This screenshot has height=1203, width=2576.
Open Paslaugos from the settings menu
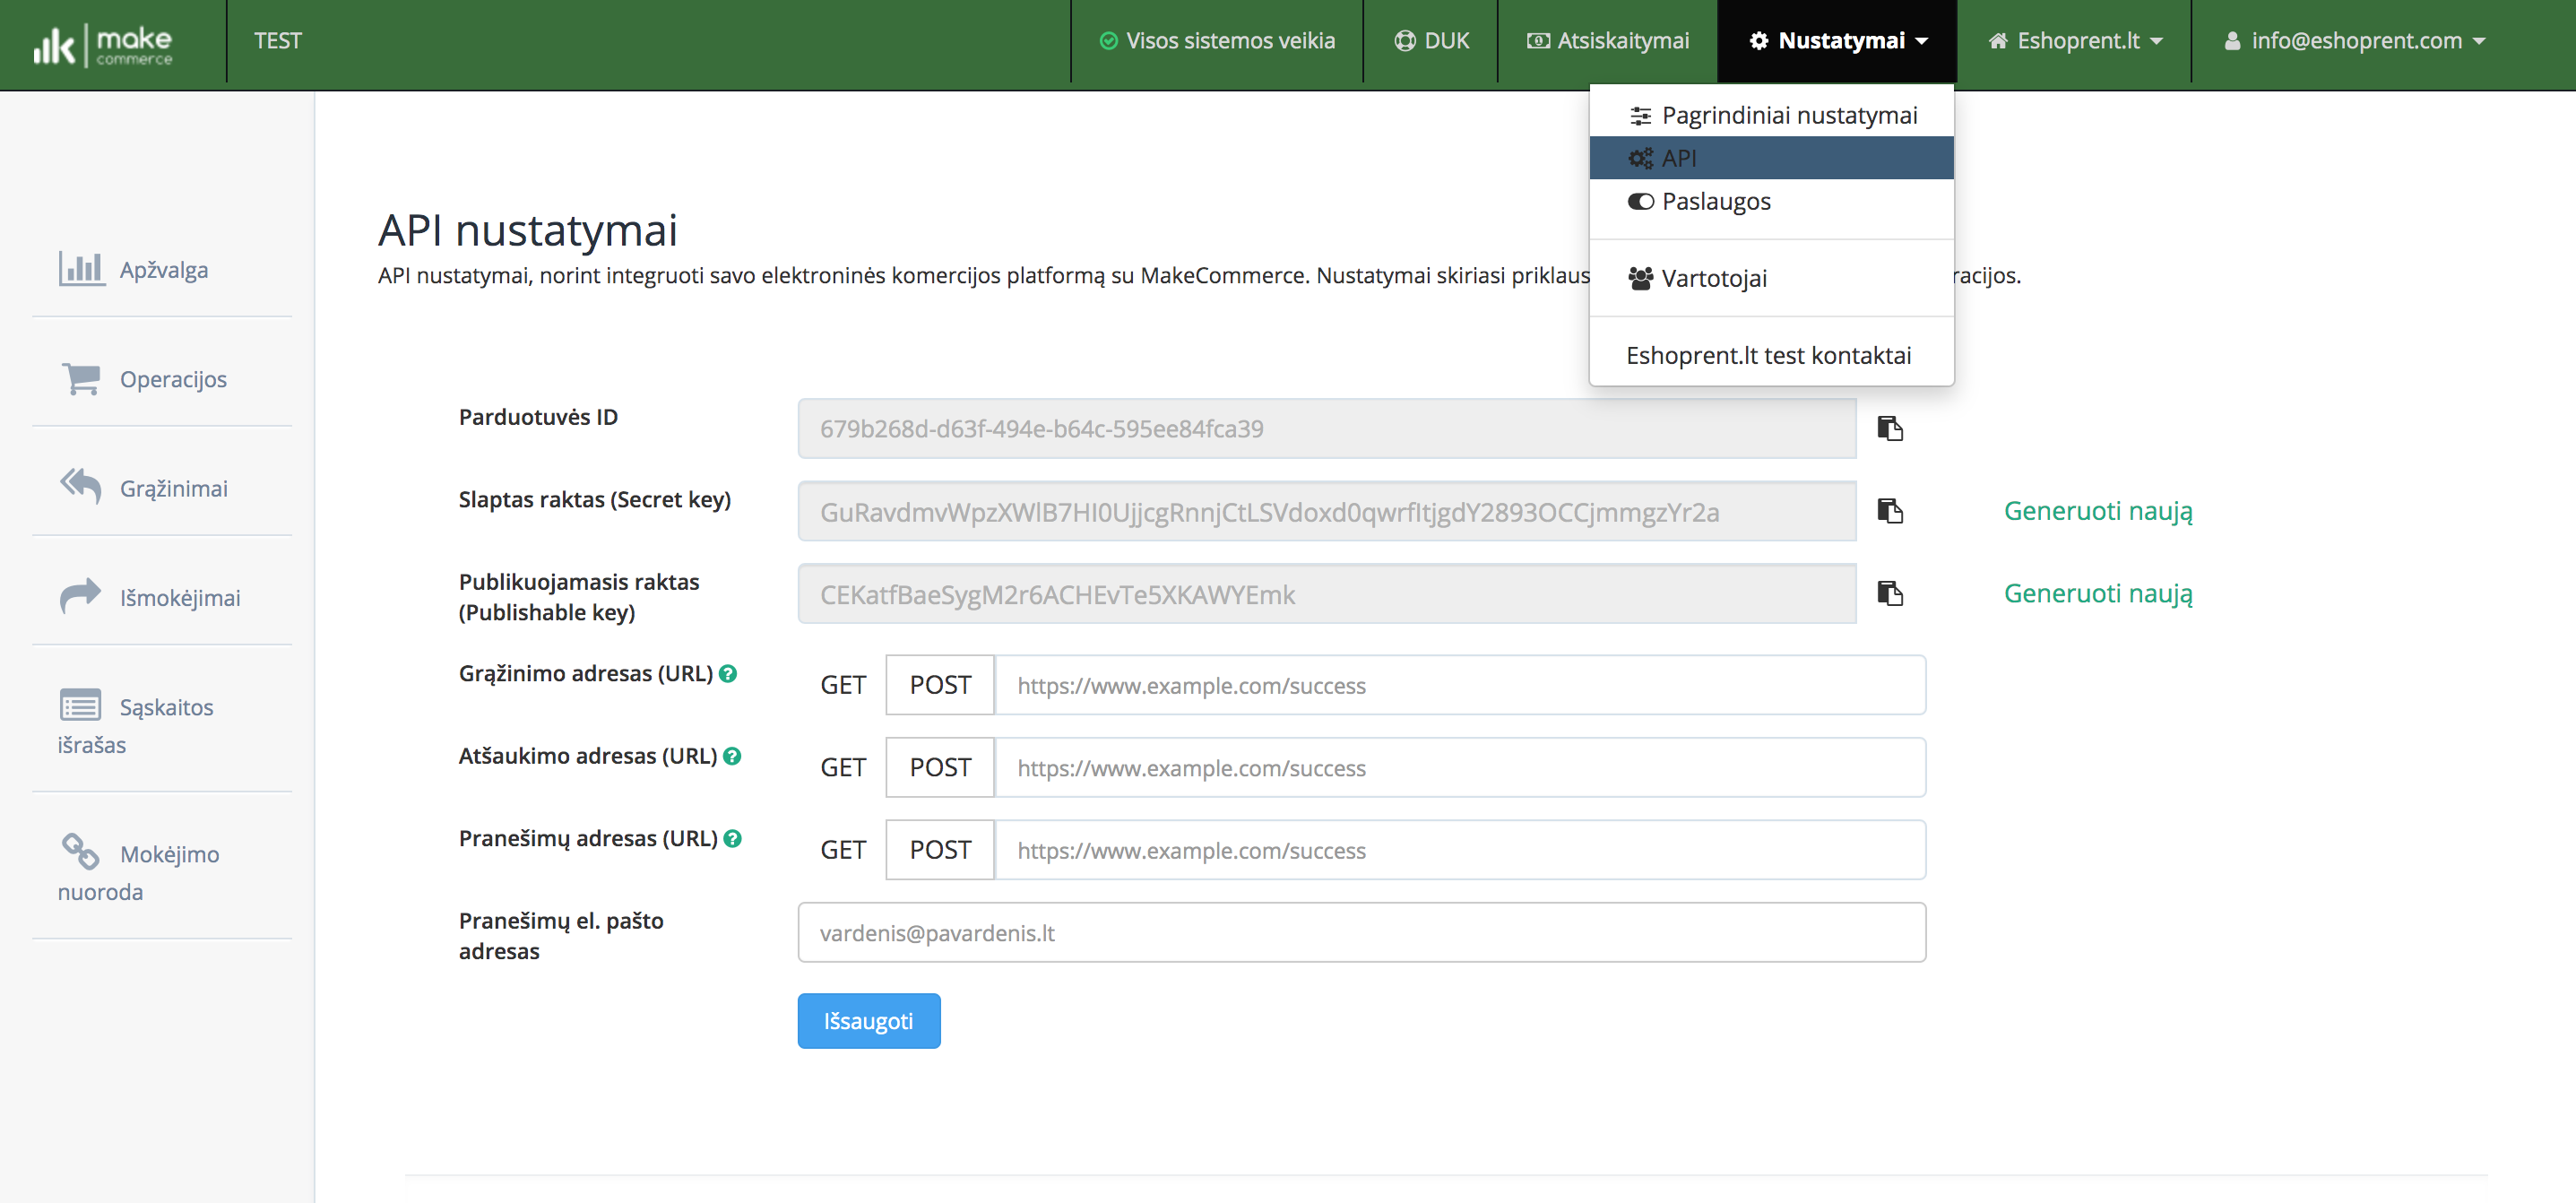[x=1771, y=201]
